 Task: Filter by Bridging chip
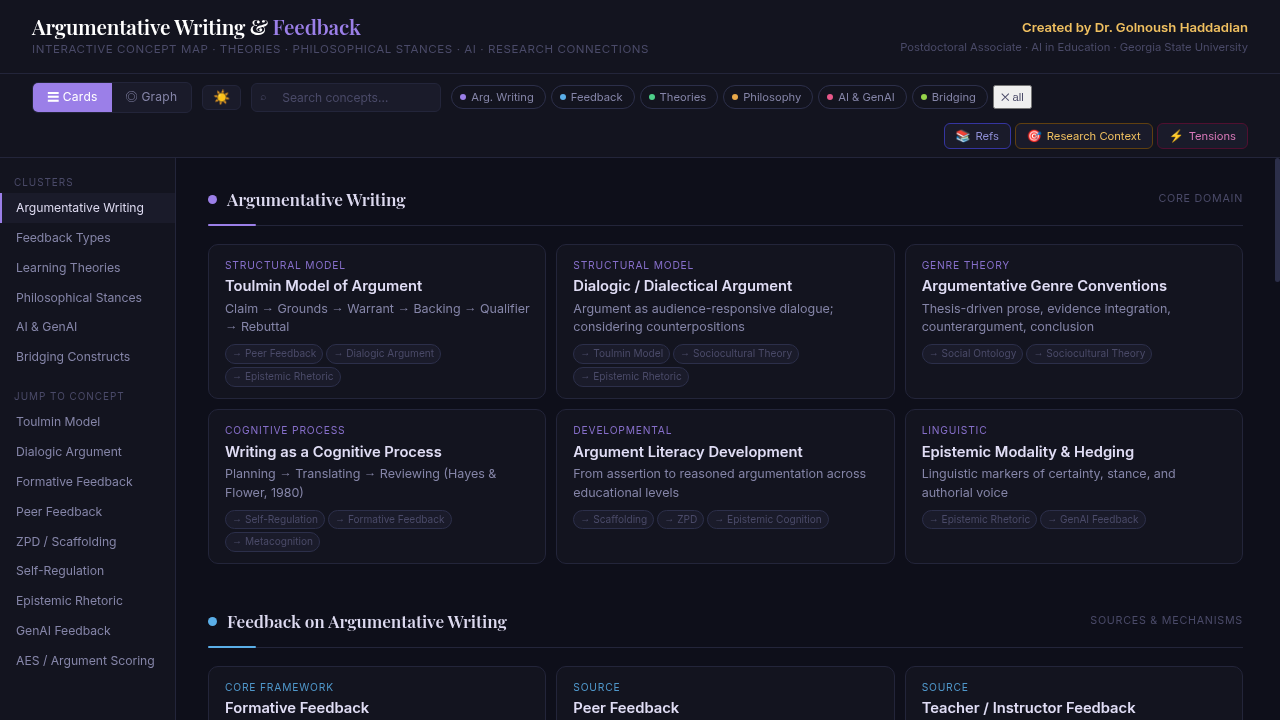tap(949, 97)
